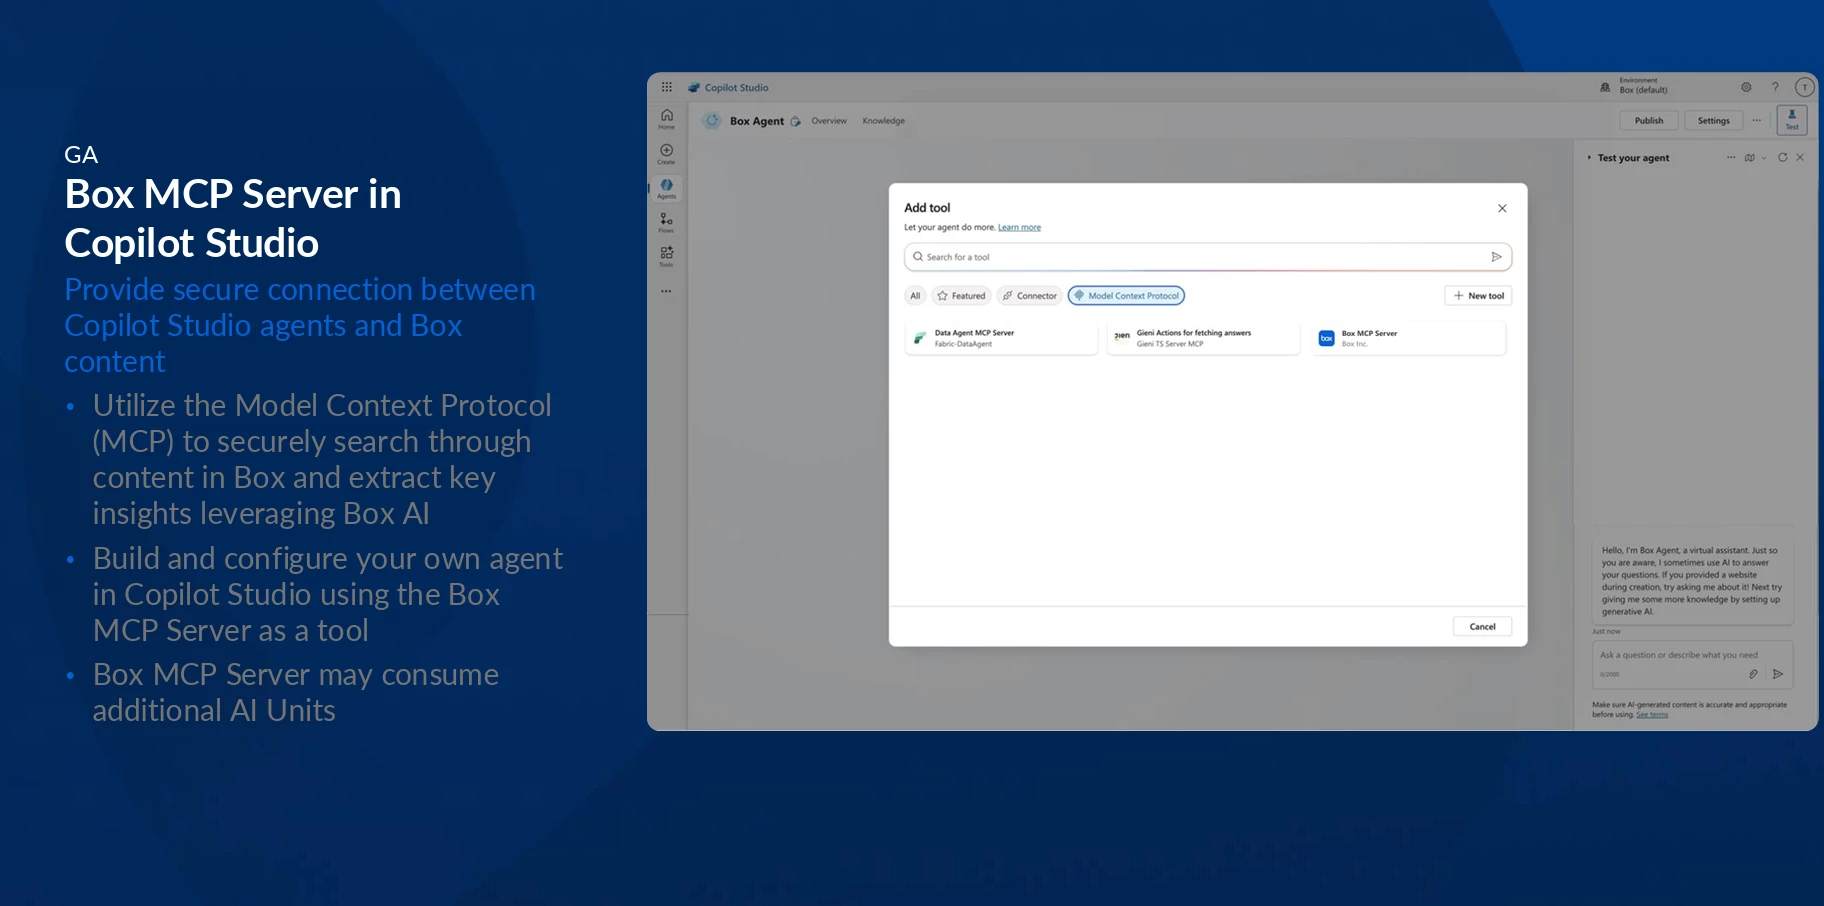This screenshot has height=906, width=1824.
Task: Open Flows in the sidebar
Action: 667,222
